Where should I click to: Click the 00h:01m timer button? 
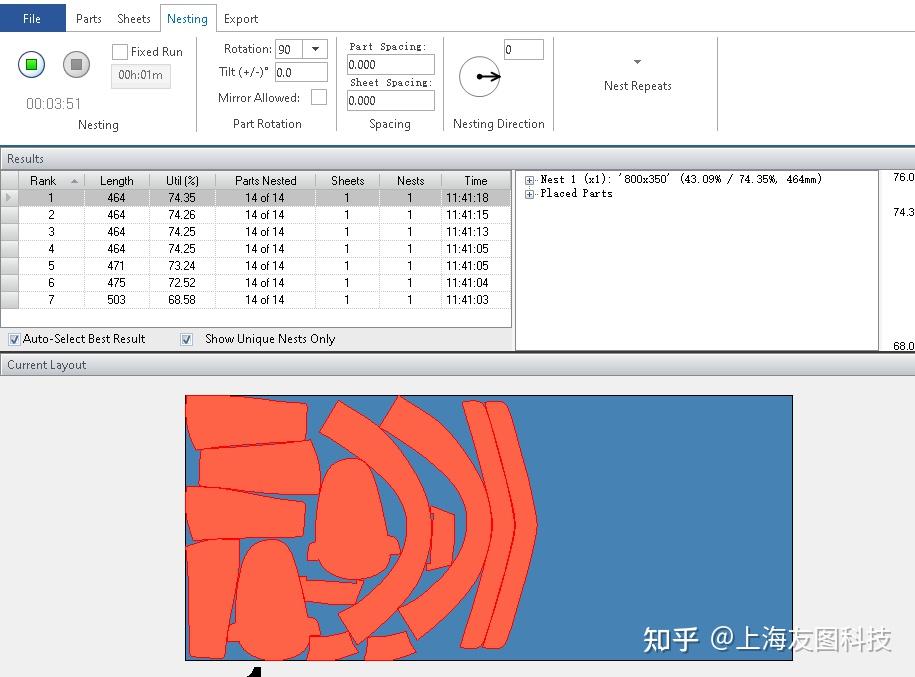pyautogui.click(x=140, y=76)
